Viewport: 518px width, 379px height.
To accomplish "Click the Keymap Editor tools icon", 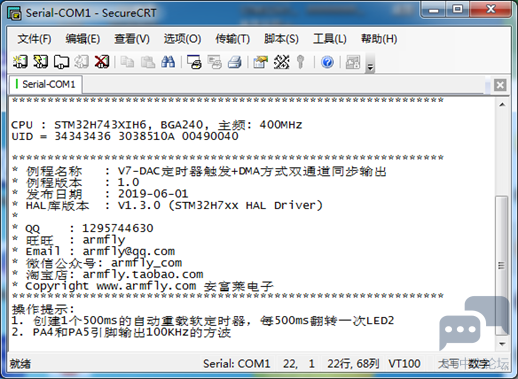I will click(281, 62).
